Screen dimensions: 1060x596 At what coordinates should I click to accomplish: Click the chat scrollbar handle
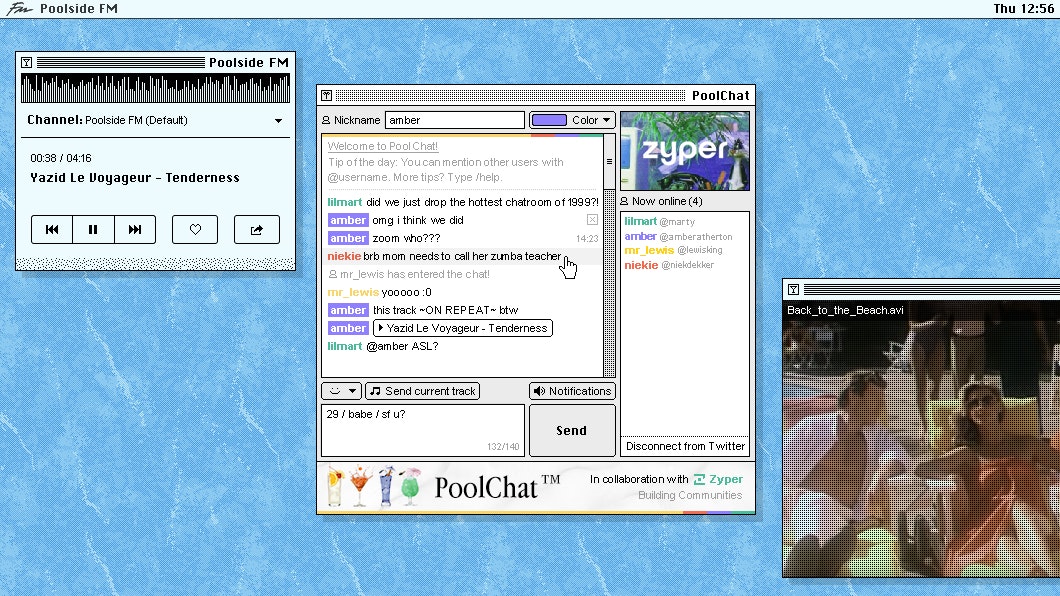coord(609,162)
